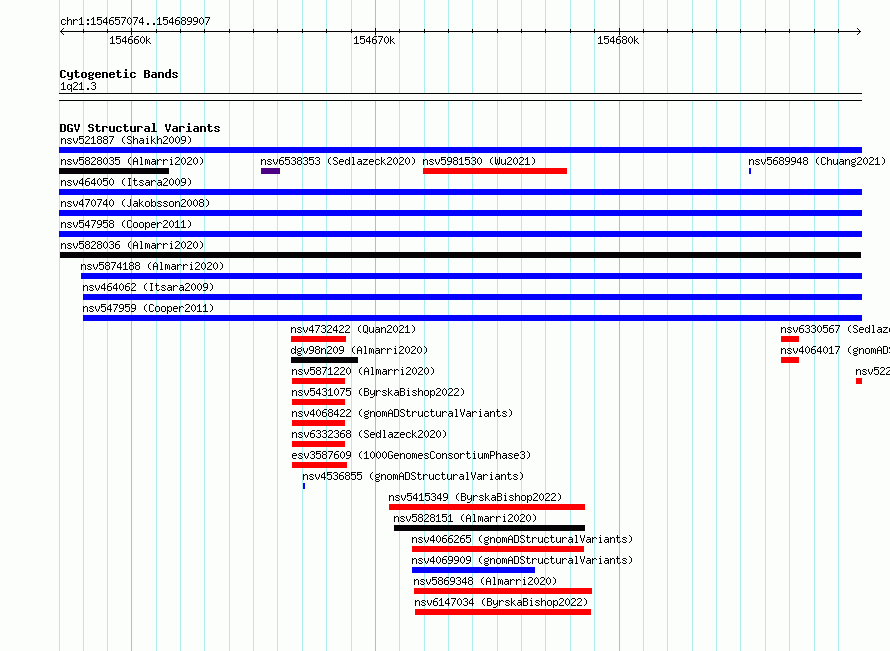Open nsv5828151 (Almarri2020) variant

click(x=465, y=518)
